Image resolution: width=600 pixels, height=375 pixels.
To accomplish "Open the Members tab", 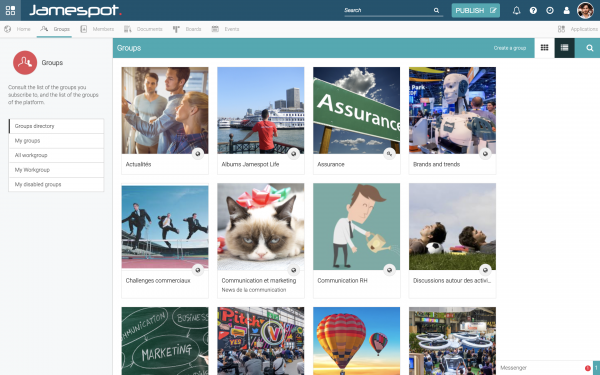I will pyautogui.click(x=97, y=29).
